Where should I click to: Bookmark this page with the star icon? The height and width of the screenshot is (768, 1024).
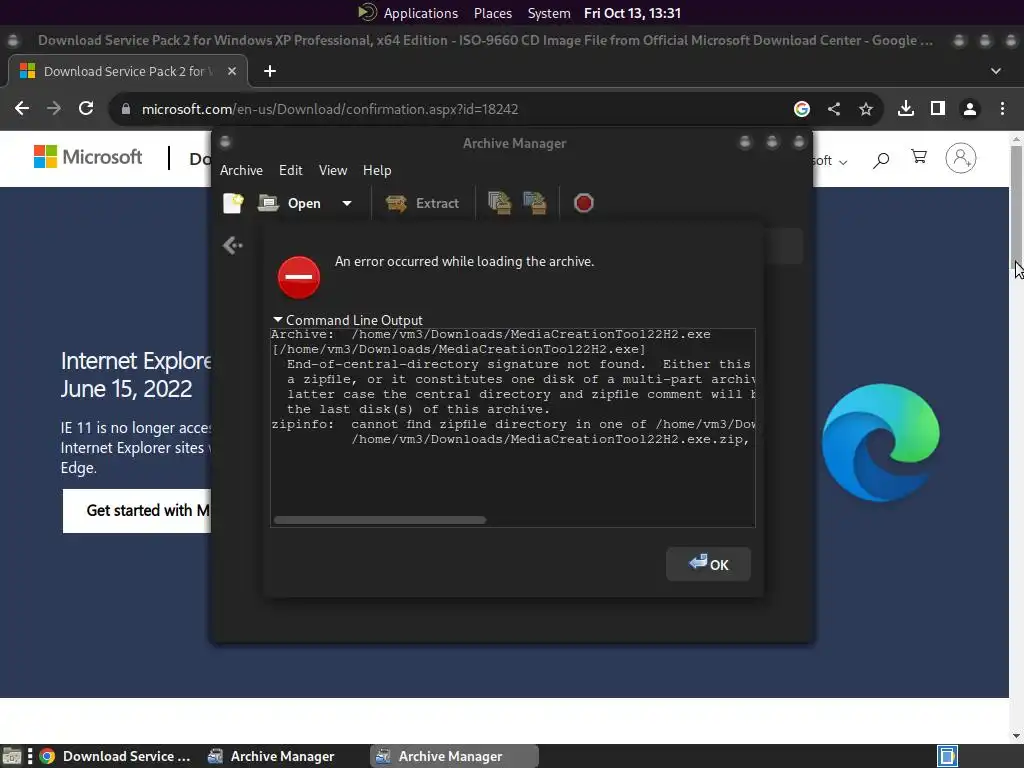click(866, 109)
